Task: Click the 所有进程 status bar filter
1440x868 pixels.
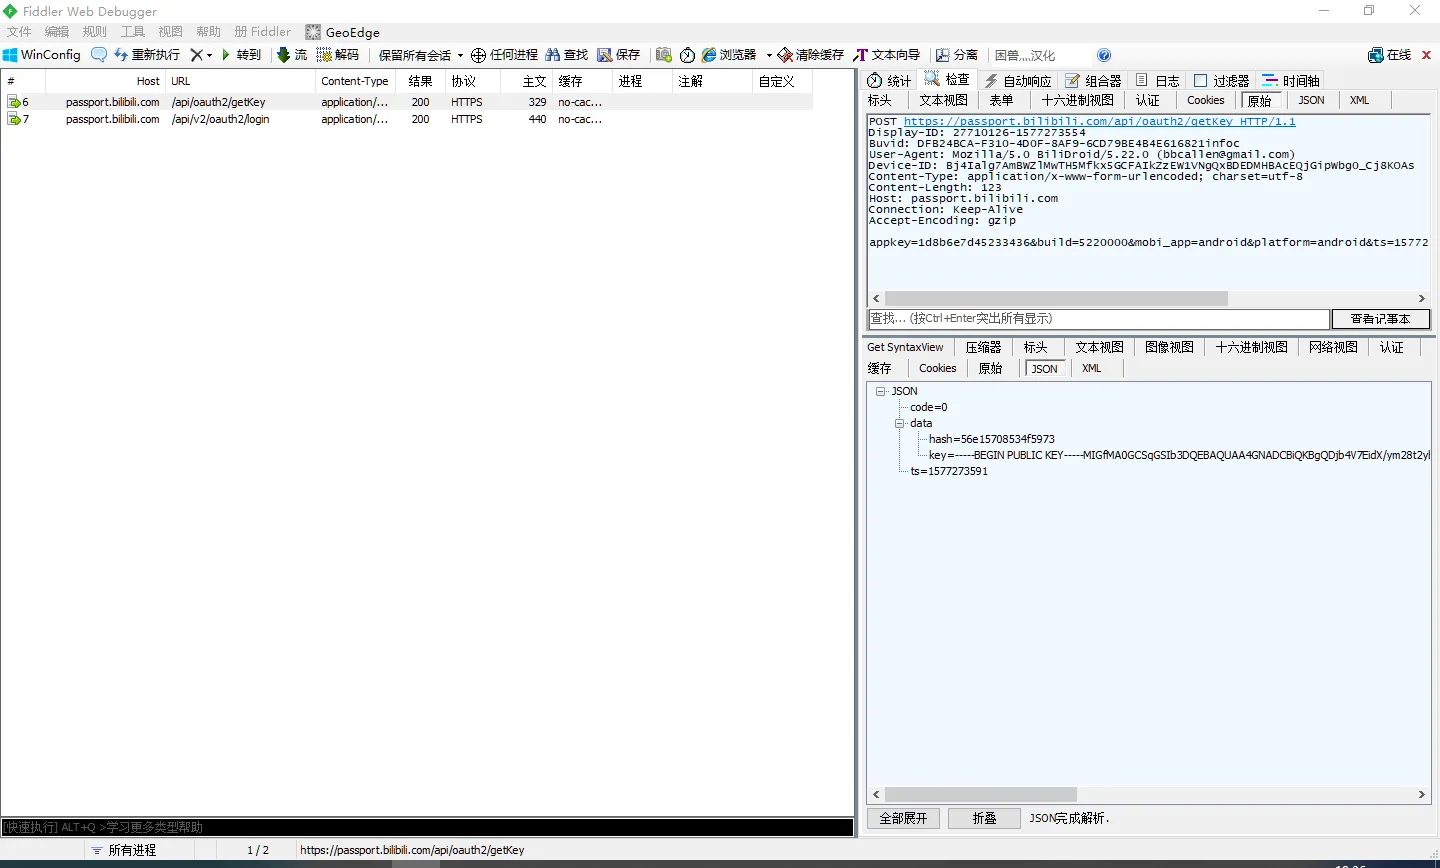Action: [x=124, y=850]
